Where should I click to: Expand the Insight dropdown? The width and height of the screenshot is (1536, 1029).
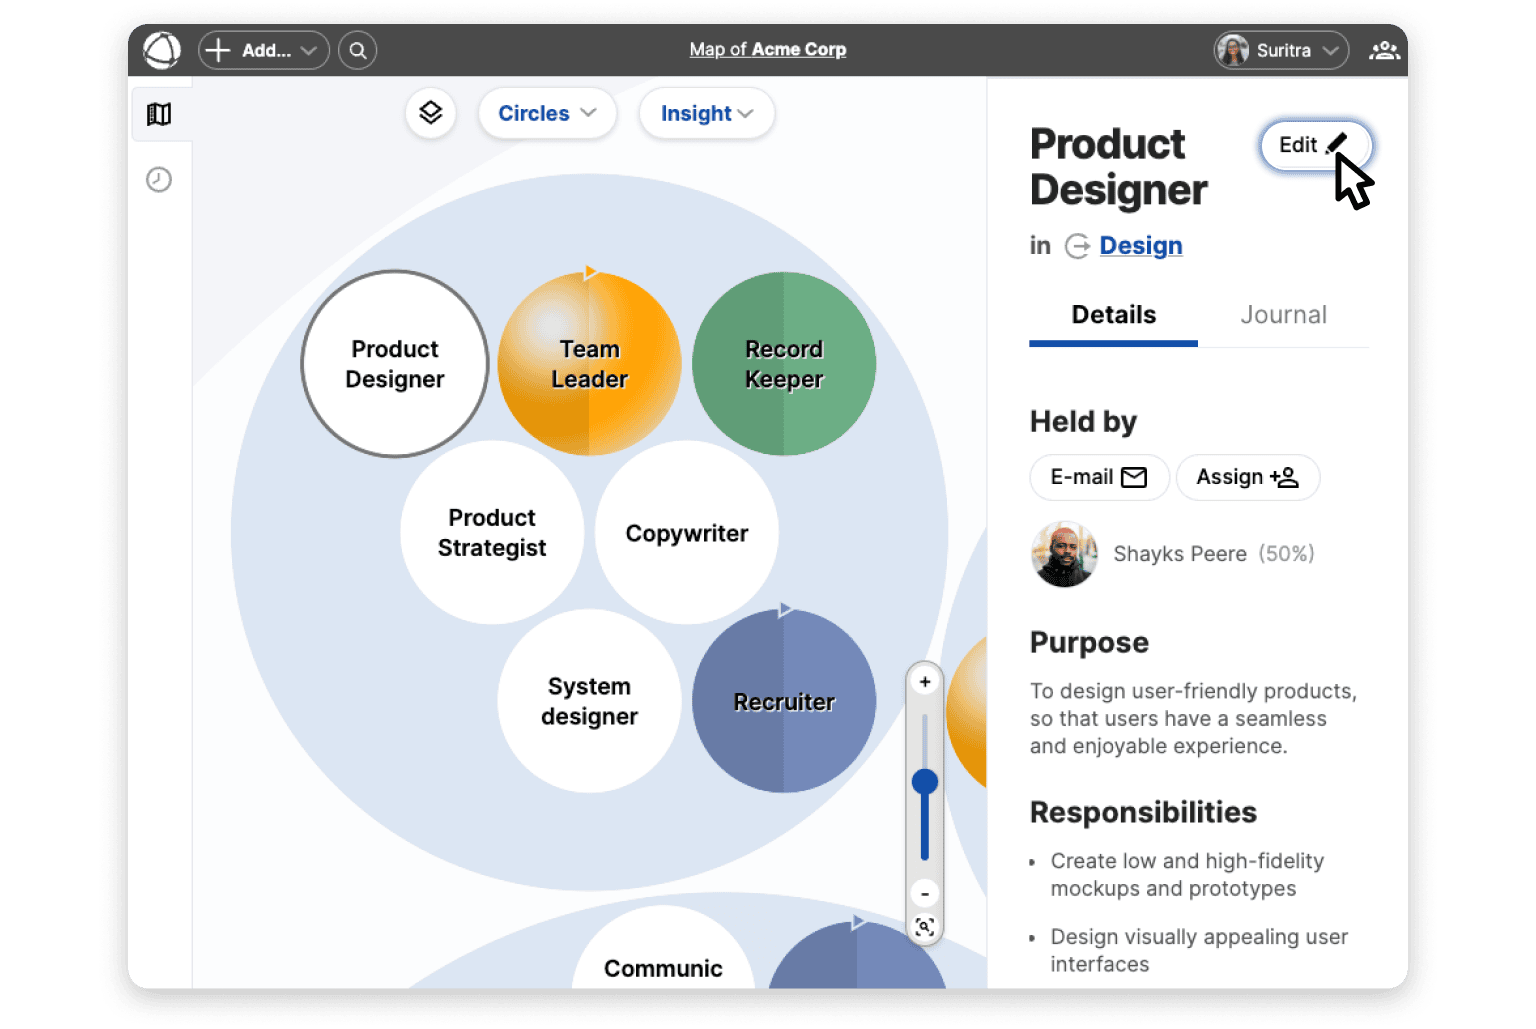click(x=706, y=114)
